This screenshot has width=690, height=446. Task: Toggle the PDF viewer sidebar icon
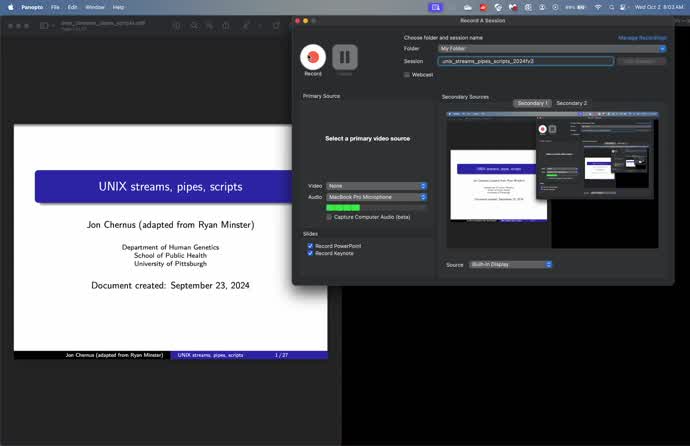(44, 24)
